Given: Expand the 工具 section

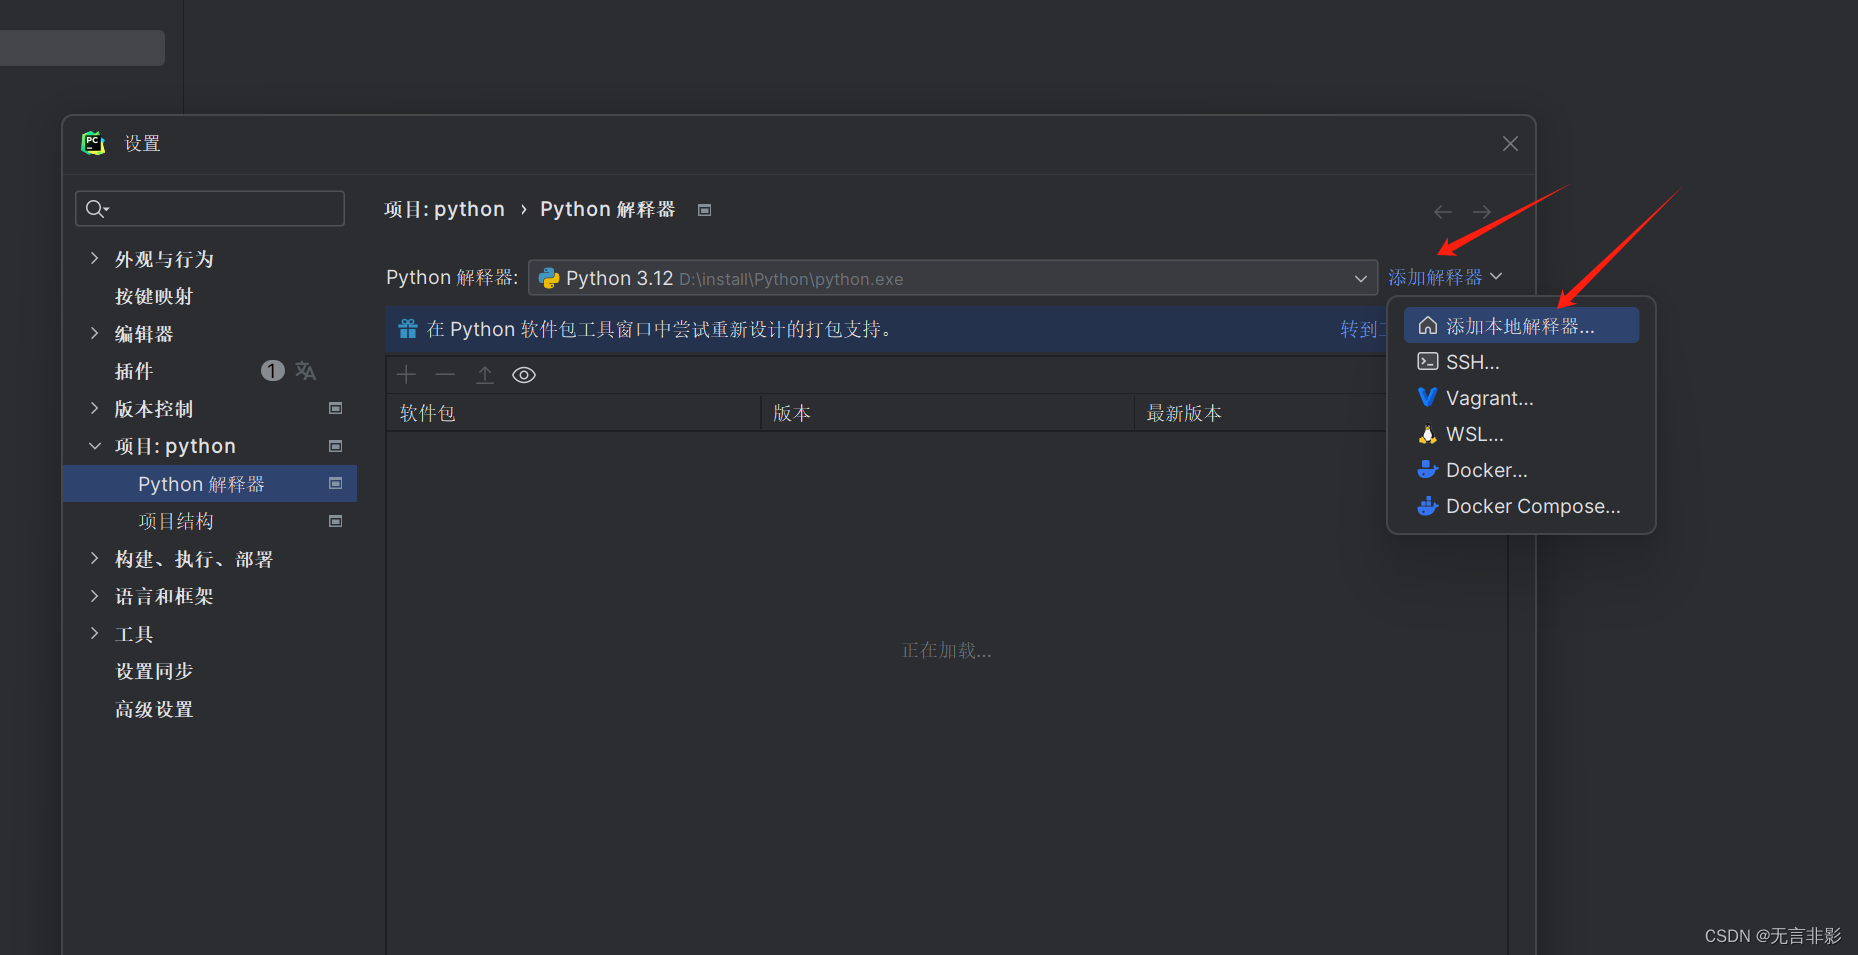Looking at the screenshot, I should (x=94, y=633).
